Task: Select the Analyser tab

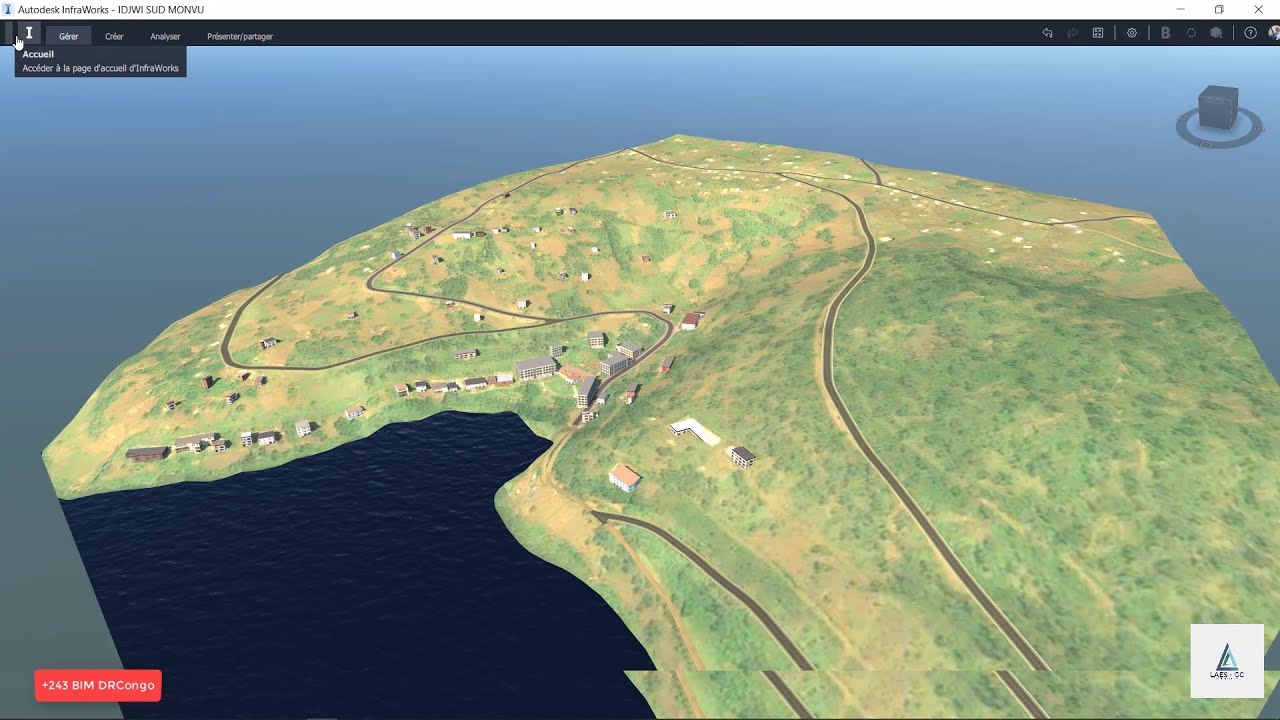Action: point(165,36)
